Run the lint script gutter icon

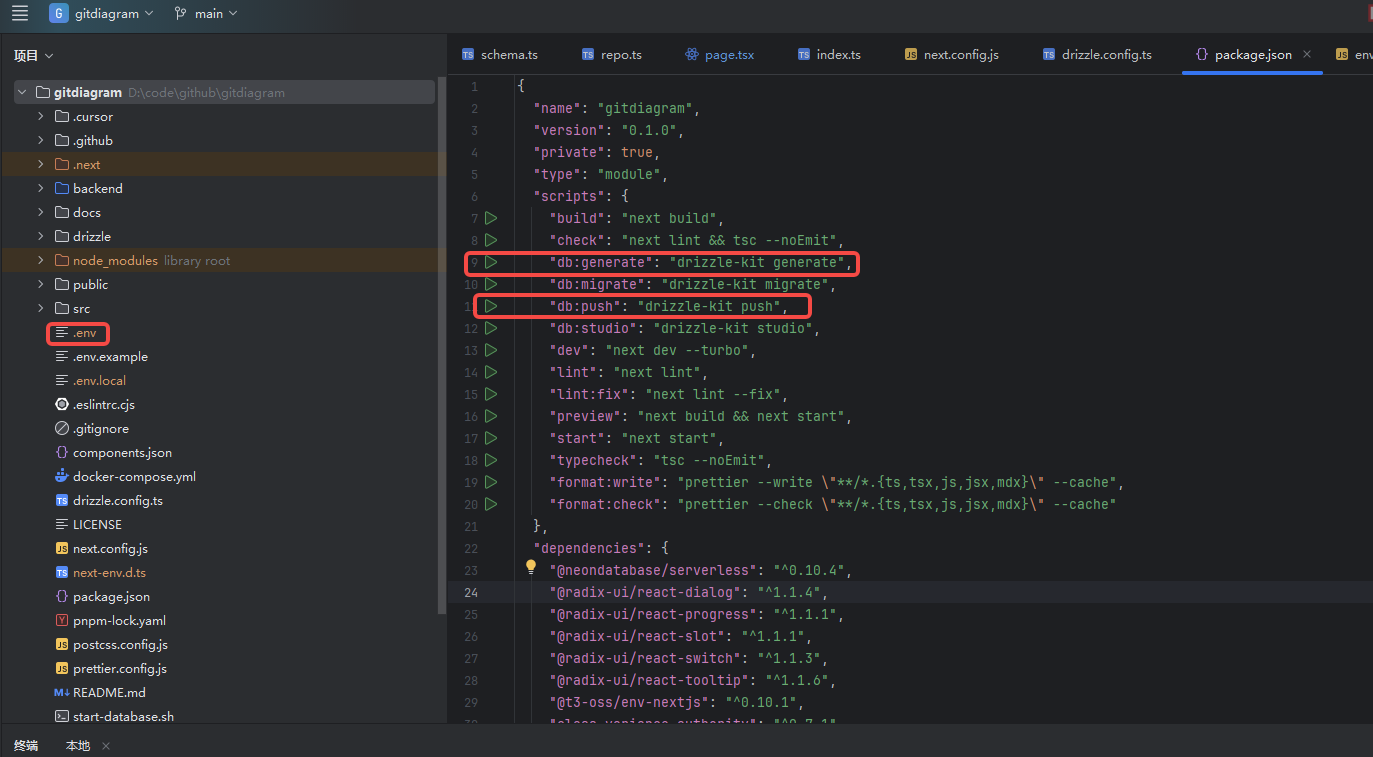(x=491, y=372)
